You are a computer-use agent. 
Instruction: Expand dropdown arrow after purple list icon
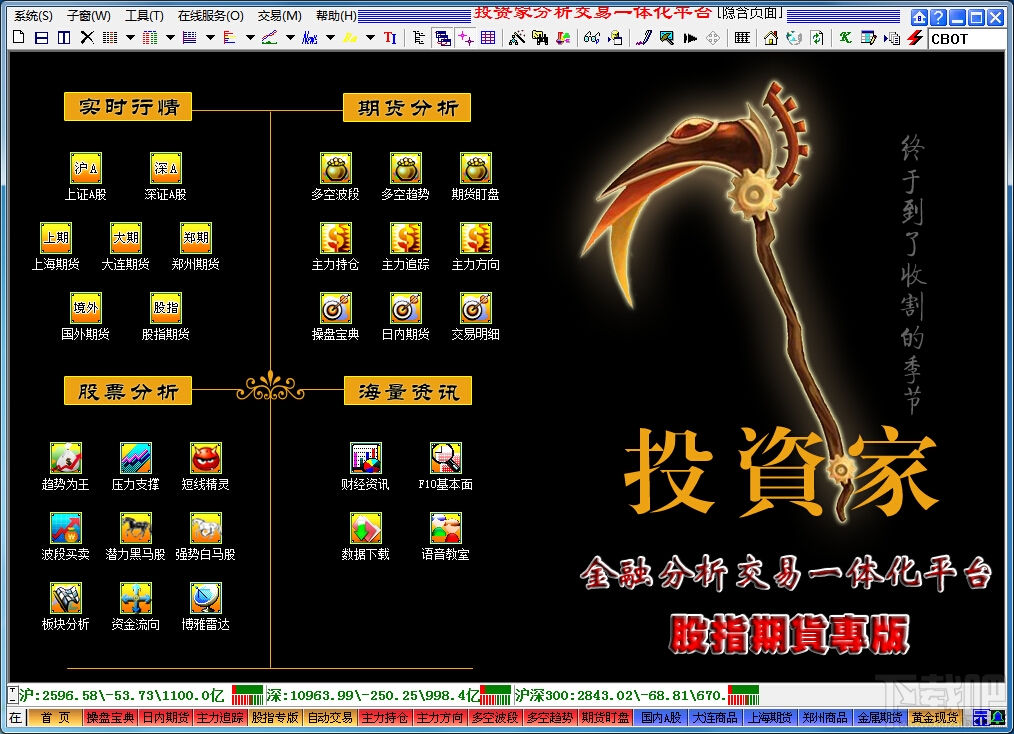pyautogui.click(x=210, y=38)
